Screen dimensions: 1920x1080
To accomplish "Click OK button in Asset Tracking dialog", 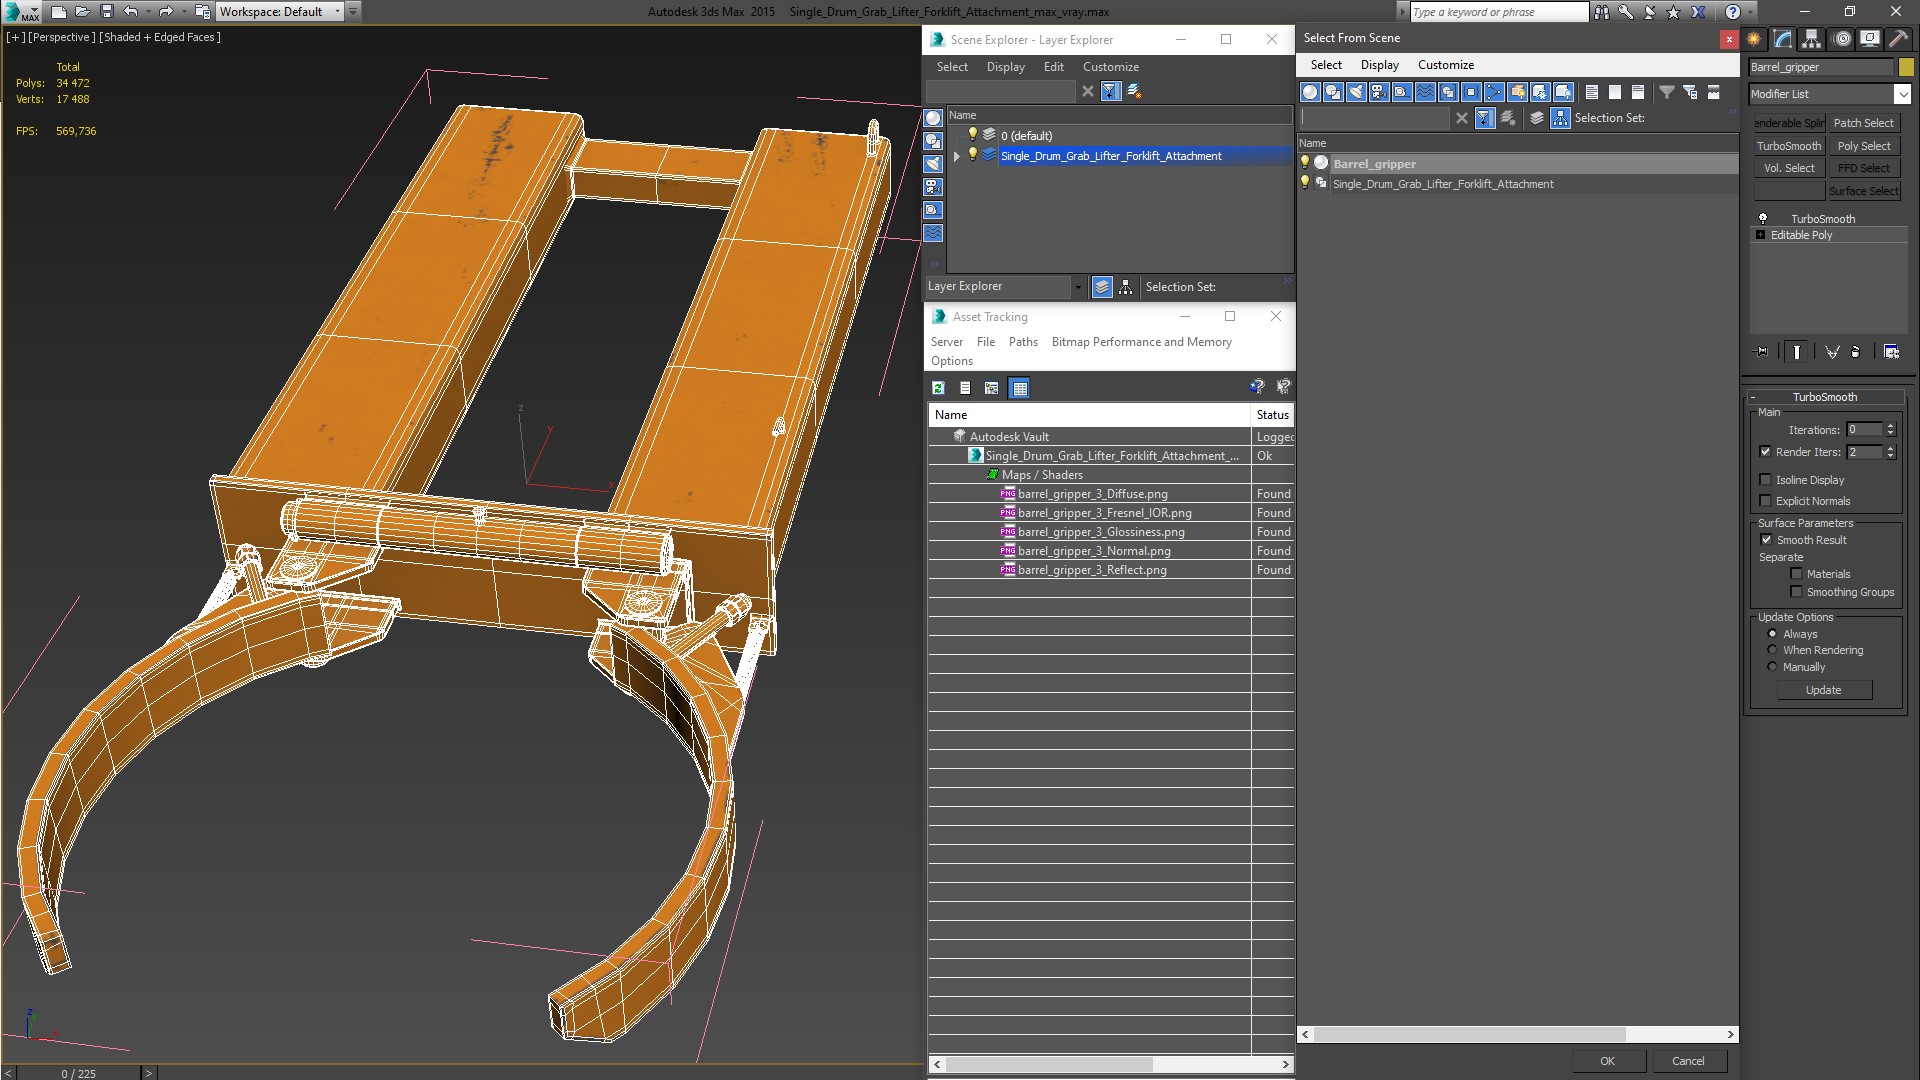I will coord(1606,1060).
